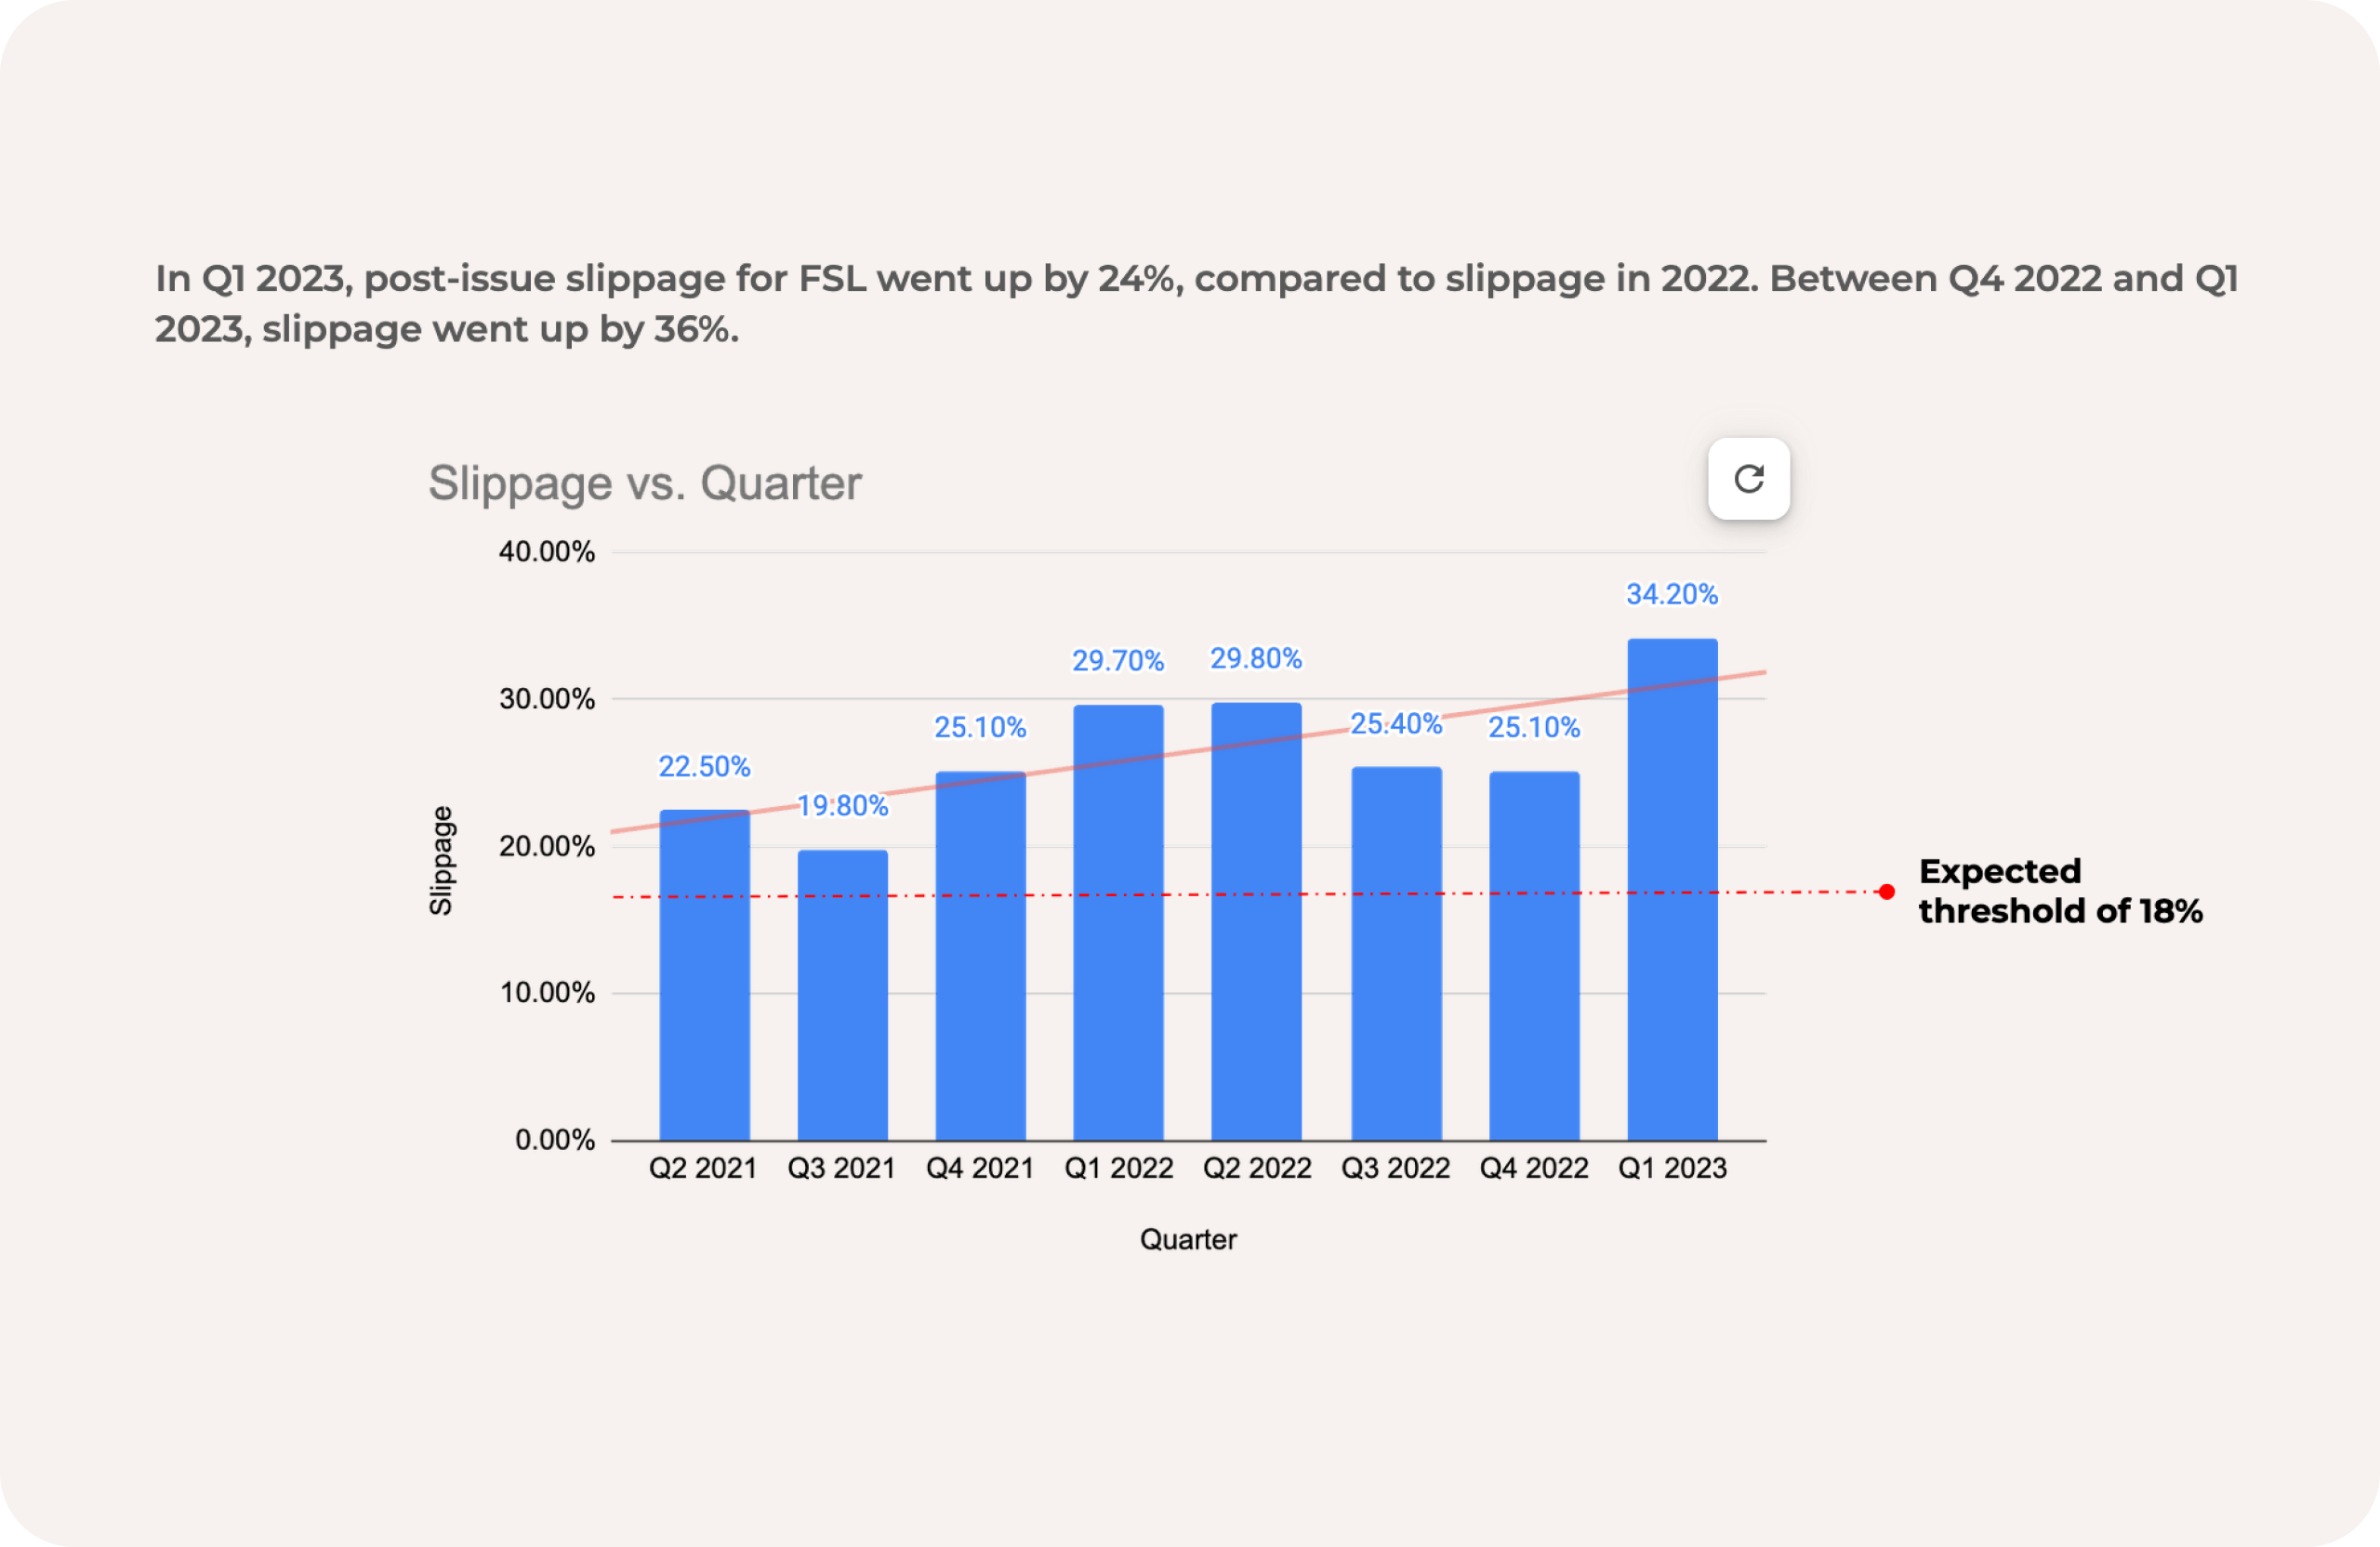Image resolution: width=2380 pixels, height=1547 pixels.
Task: Click the Q1 2023 axis tick label
Action: pyautogui.click(x=1673, y=1167)
